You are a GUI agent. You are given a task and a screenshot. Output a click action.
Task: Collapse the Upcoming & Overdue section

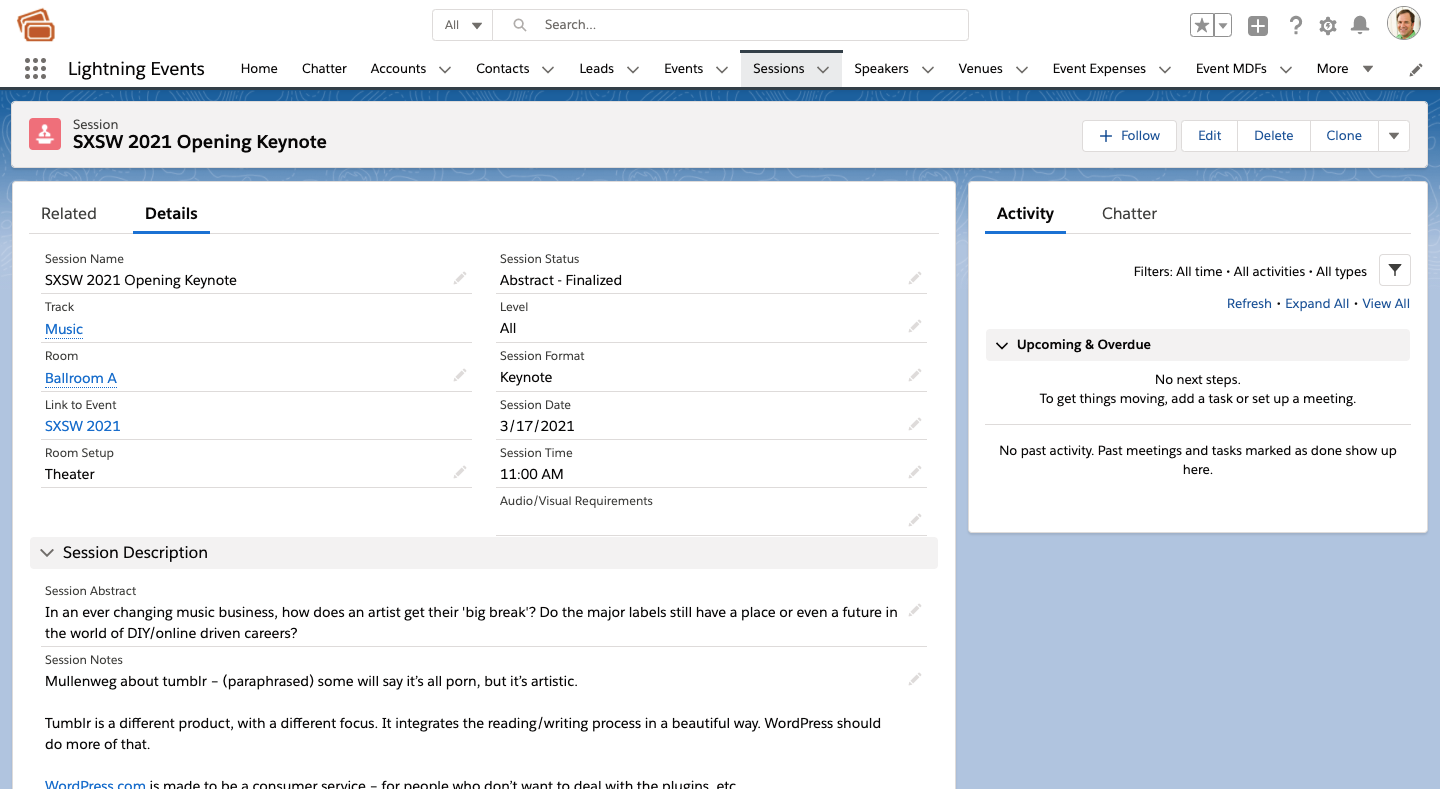click(x=1002, y=345)
